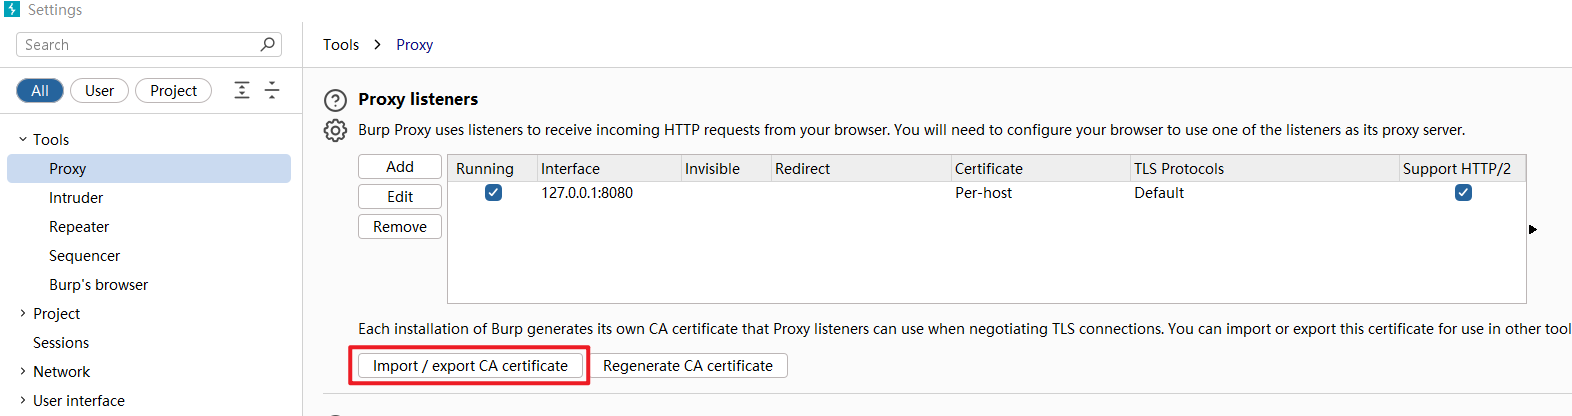The image size is (1572, 416).
Task: Click the arrow at the table's right edge
Action: click(x=1533, y=229)
